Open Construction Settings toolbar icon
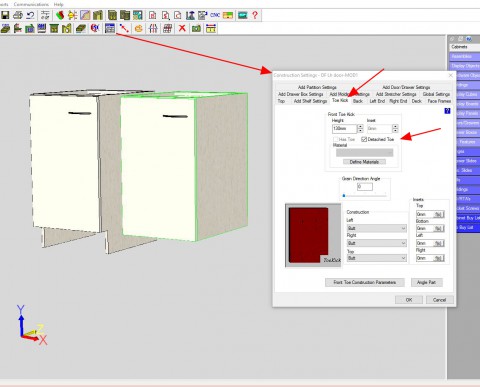 click(x=110, y=29)
